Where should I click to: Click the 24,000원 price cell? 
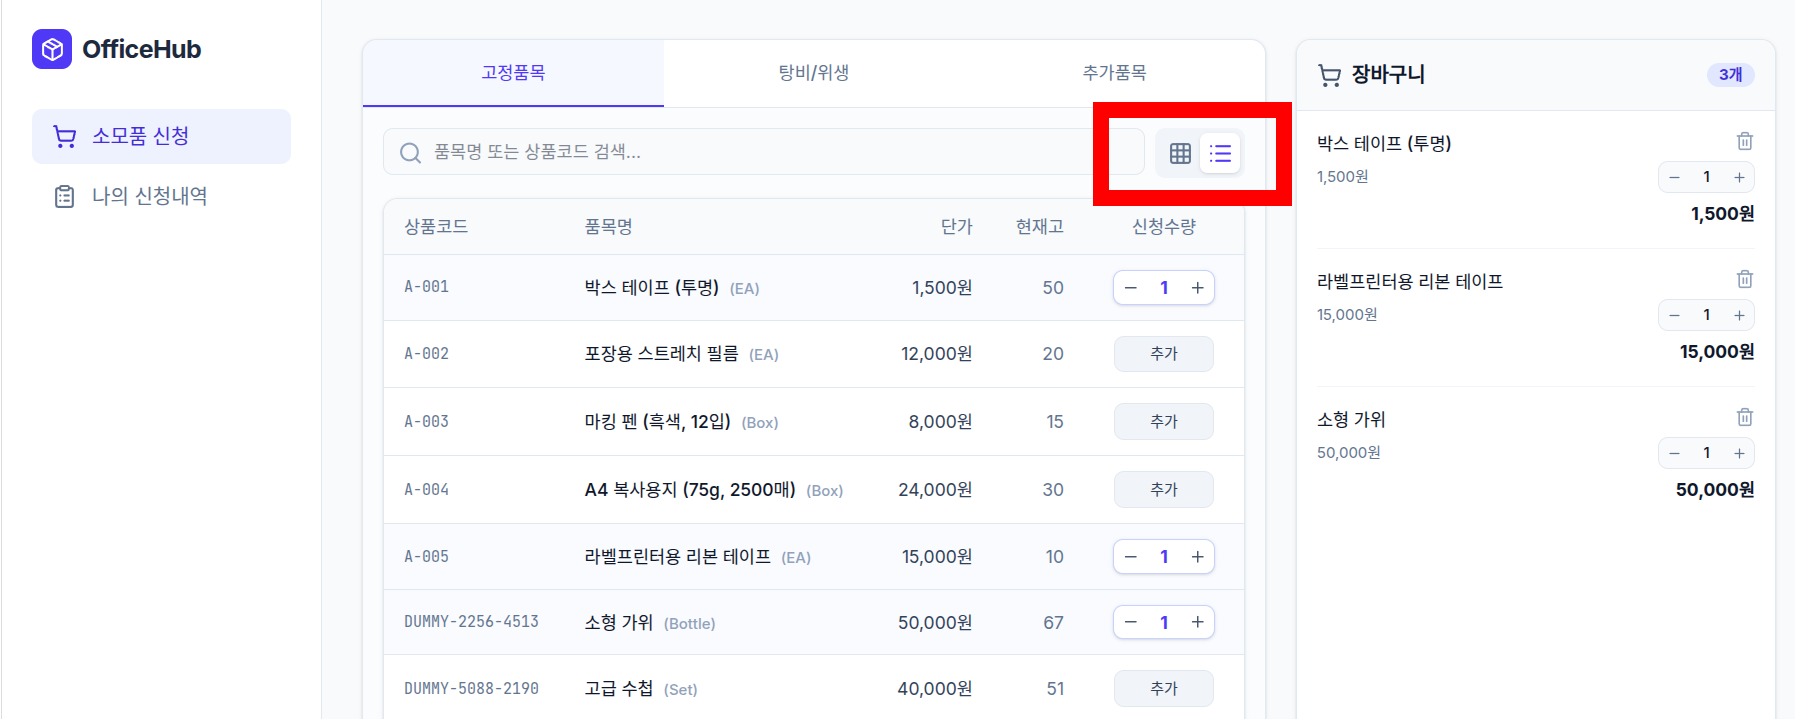(935, 490)
